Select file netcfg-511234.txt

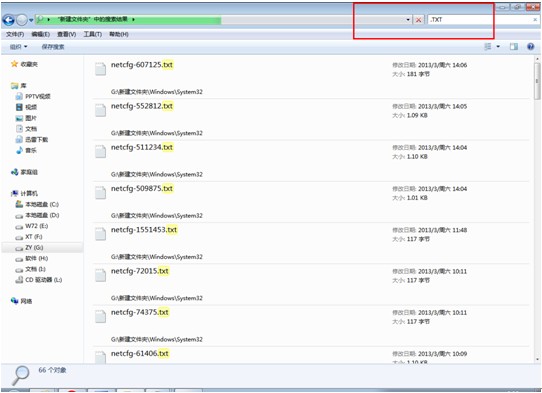point(142,147)
